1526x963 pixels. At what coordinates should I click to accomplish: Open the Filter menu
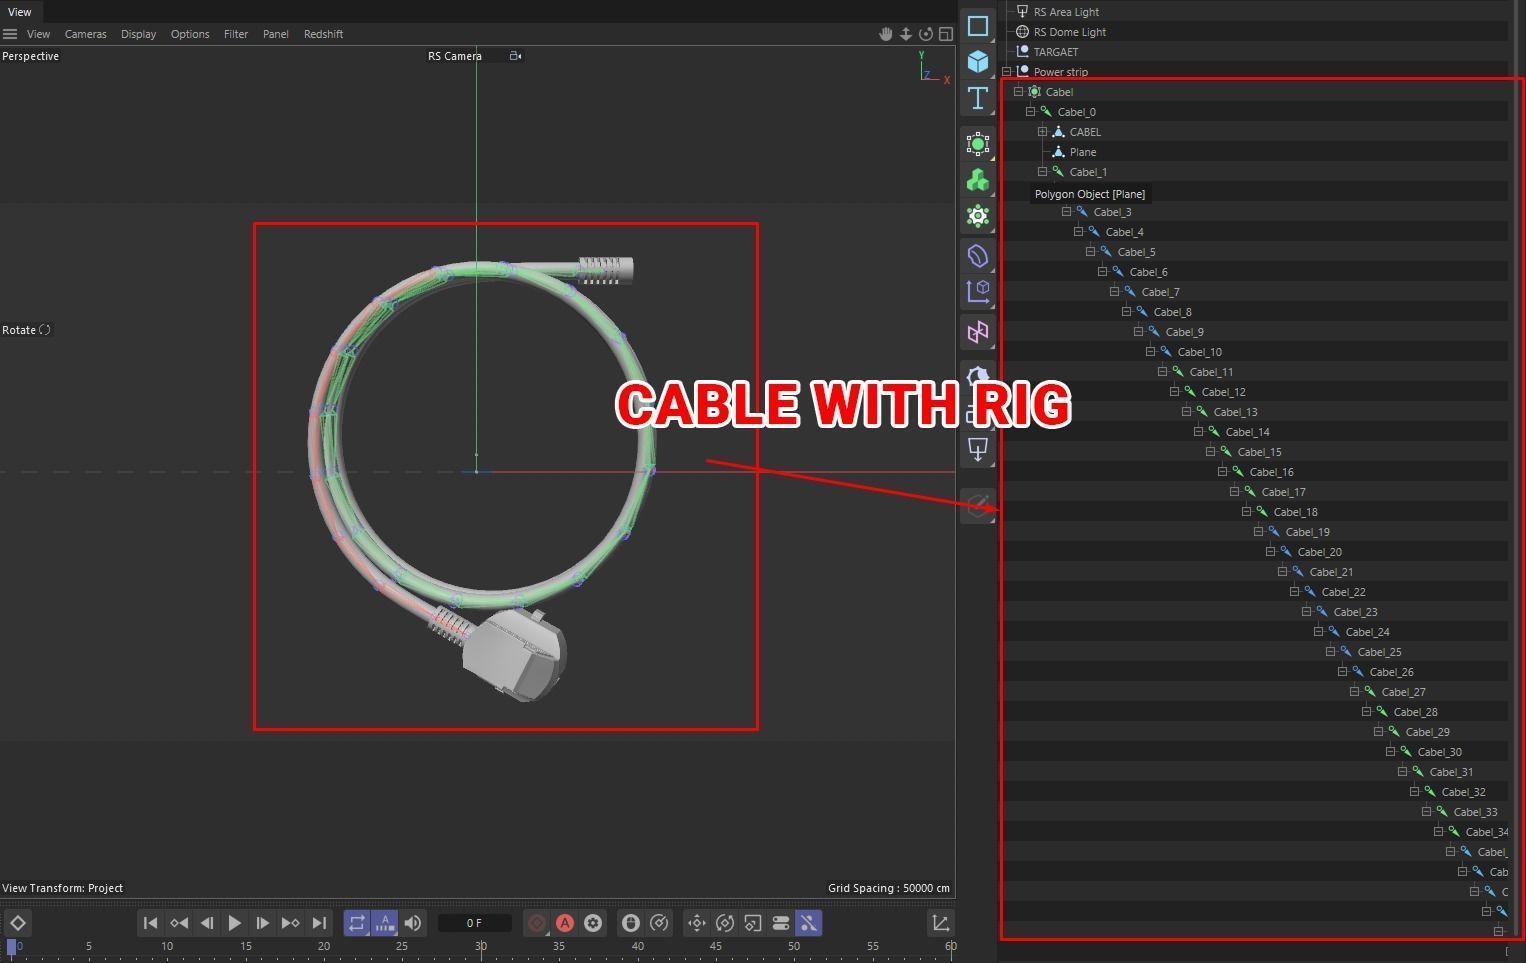coord(236,34)
